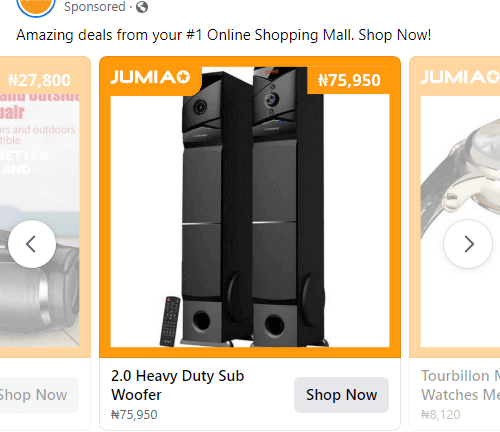
Task: Click the ₦75,950 price badge on image
Action: point(349,80)
